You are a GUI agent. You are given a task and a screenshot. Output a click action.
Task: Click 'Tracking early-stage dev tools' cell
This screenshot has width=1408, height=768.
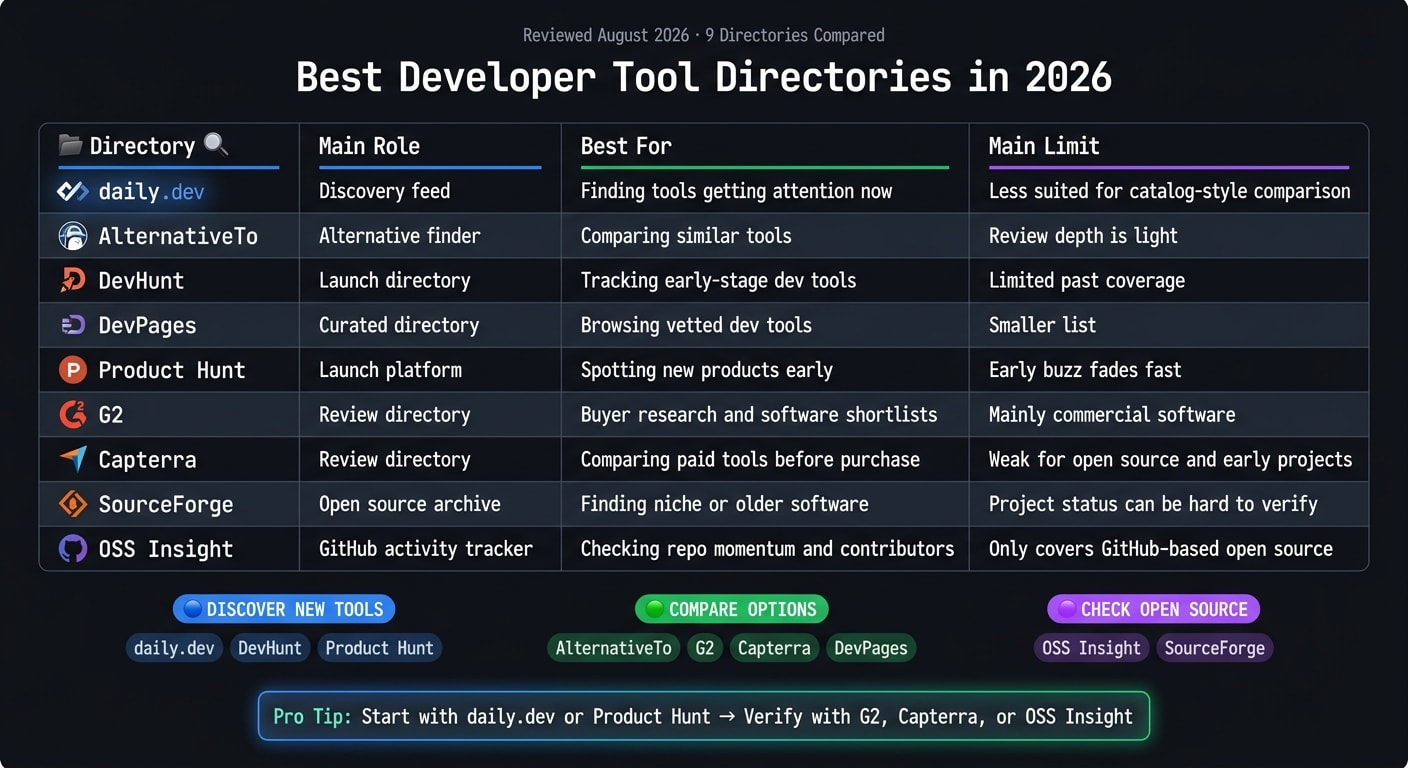[x=718, y=281]
